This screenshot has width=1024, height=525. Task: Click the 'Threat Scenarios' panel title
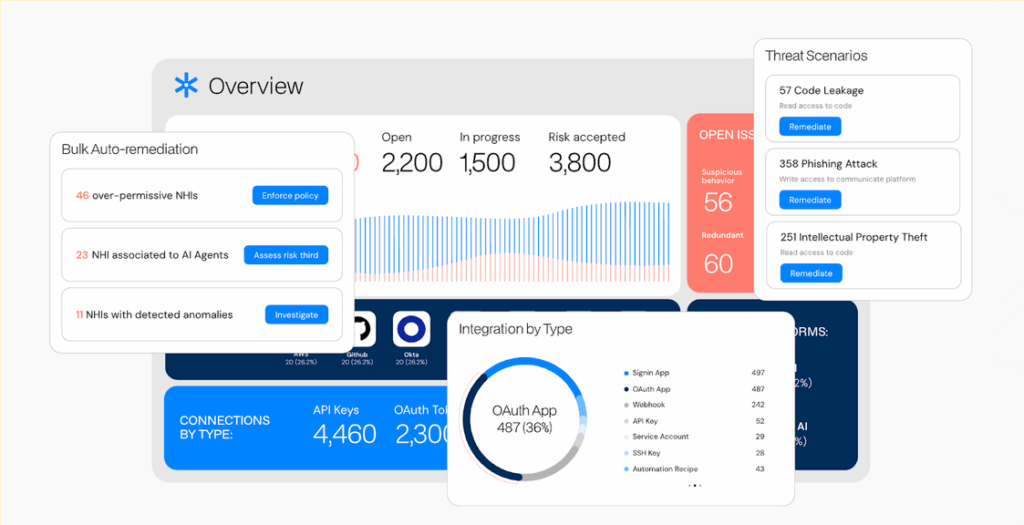(816, 56)
